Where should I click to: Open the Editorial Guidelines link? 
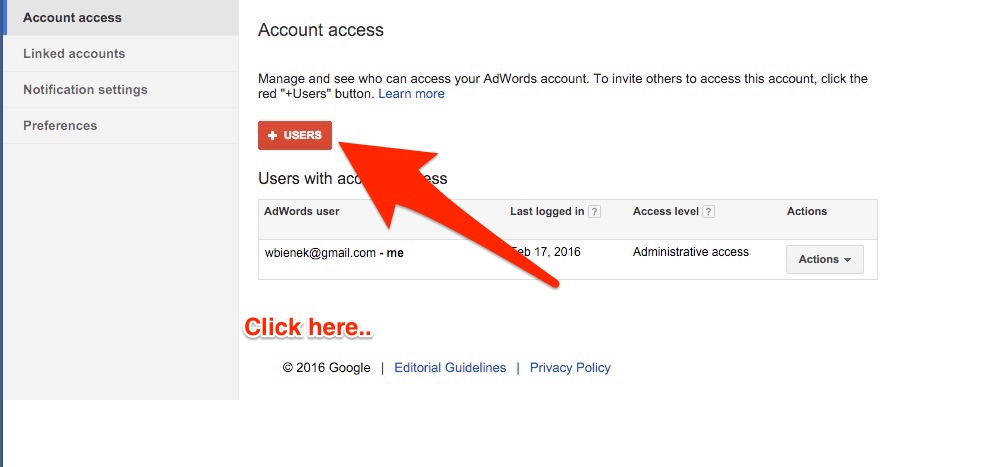[x=450, y=368]
